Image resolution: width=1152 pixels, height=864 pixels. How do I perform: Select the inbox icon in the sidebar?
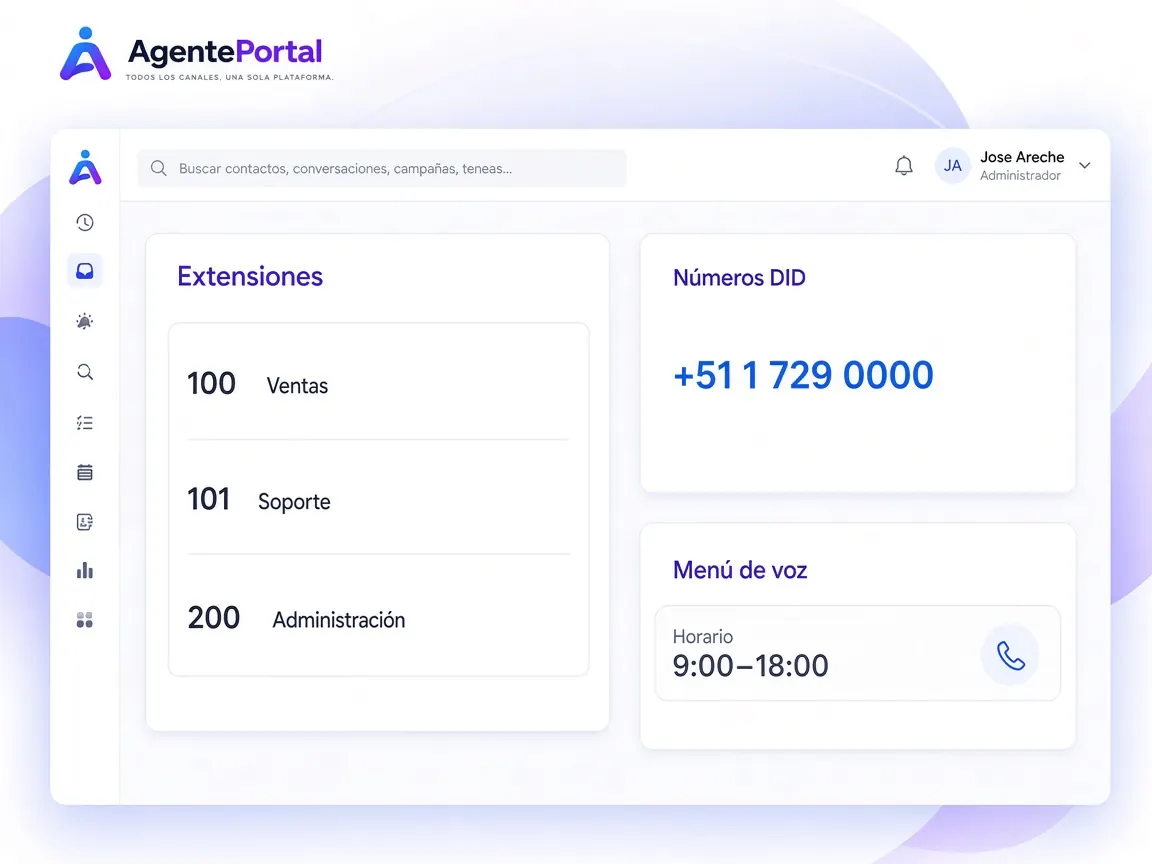85,271
